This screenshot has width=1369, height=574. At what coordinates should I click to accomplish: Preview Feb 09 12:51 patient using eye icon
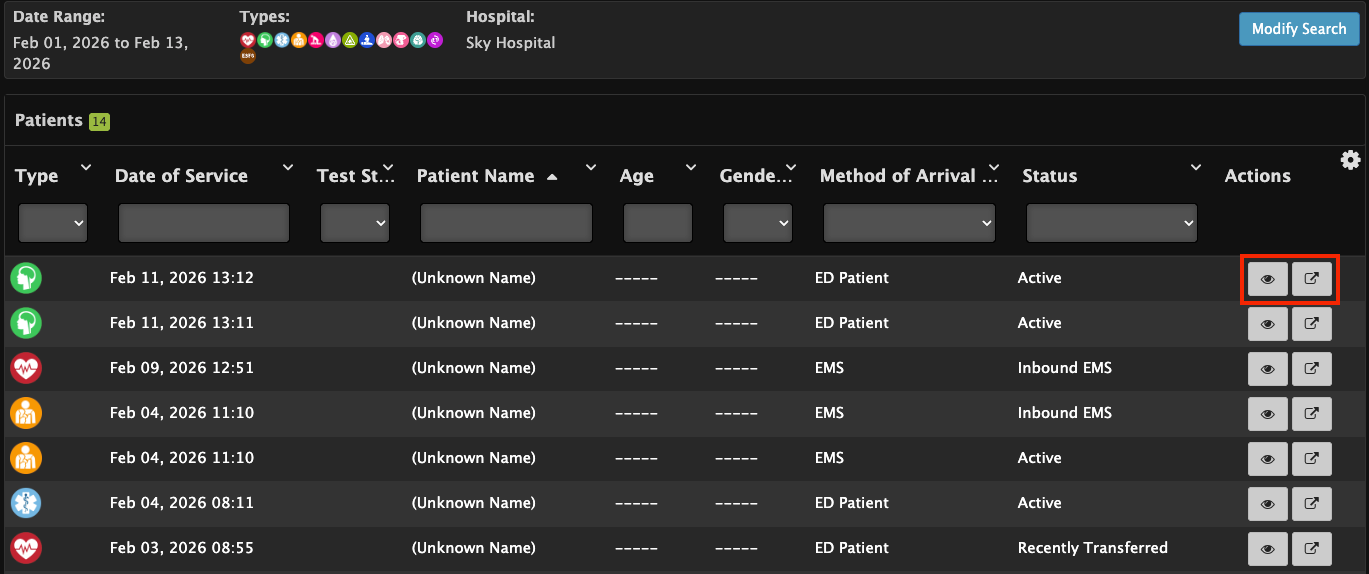click(1267, 369)
